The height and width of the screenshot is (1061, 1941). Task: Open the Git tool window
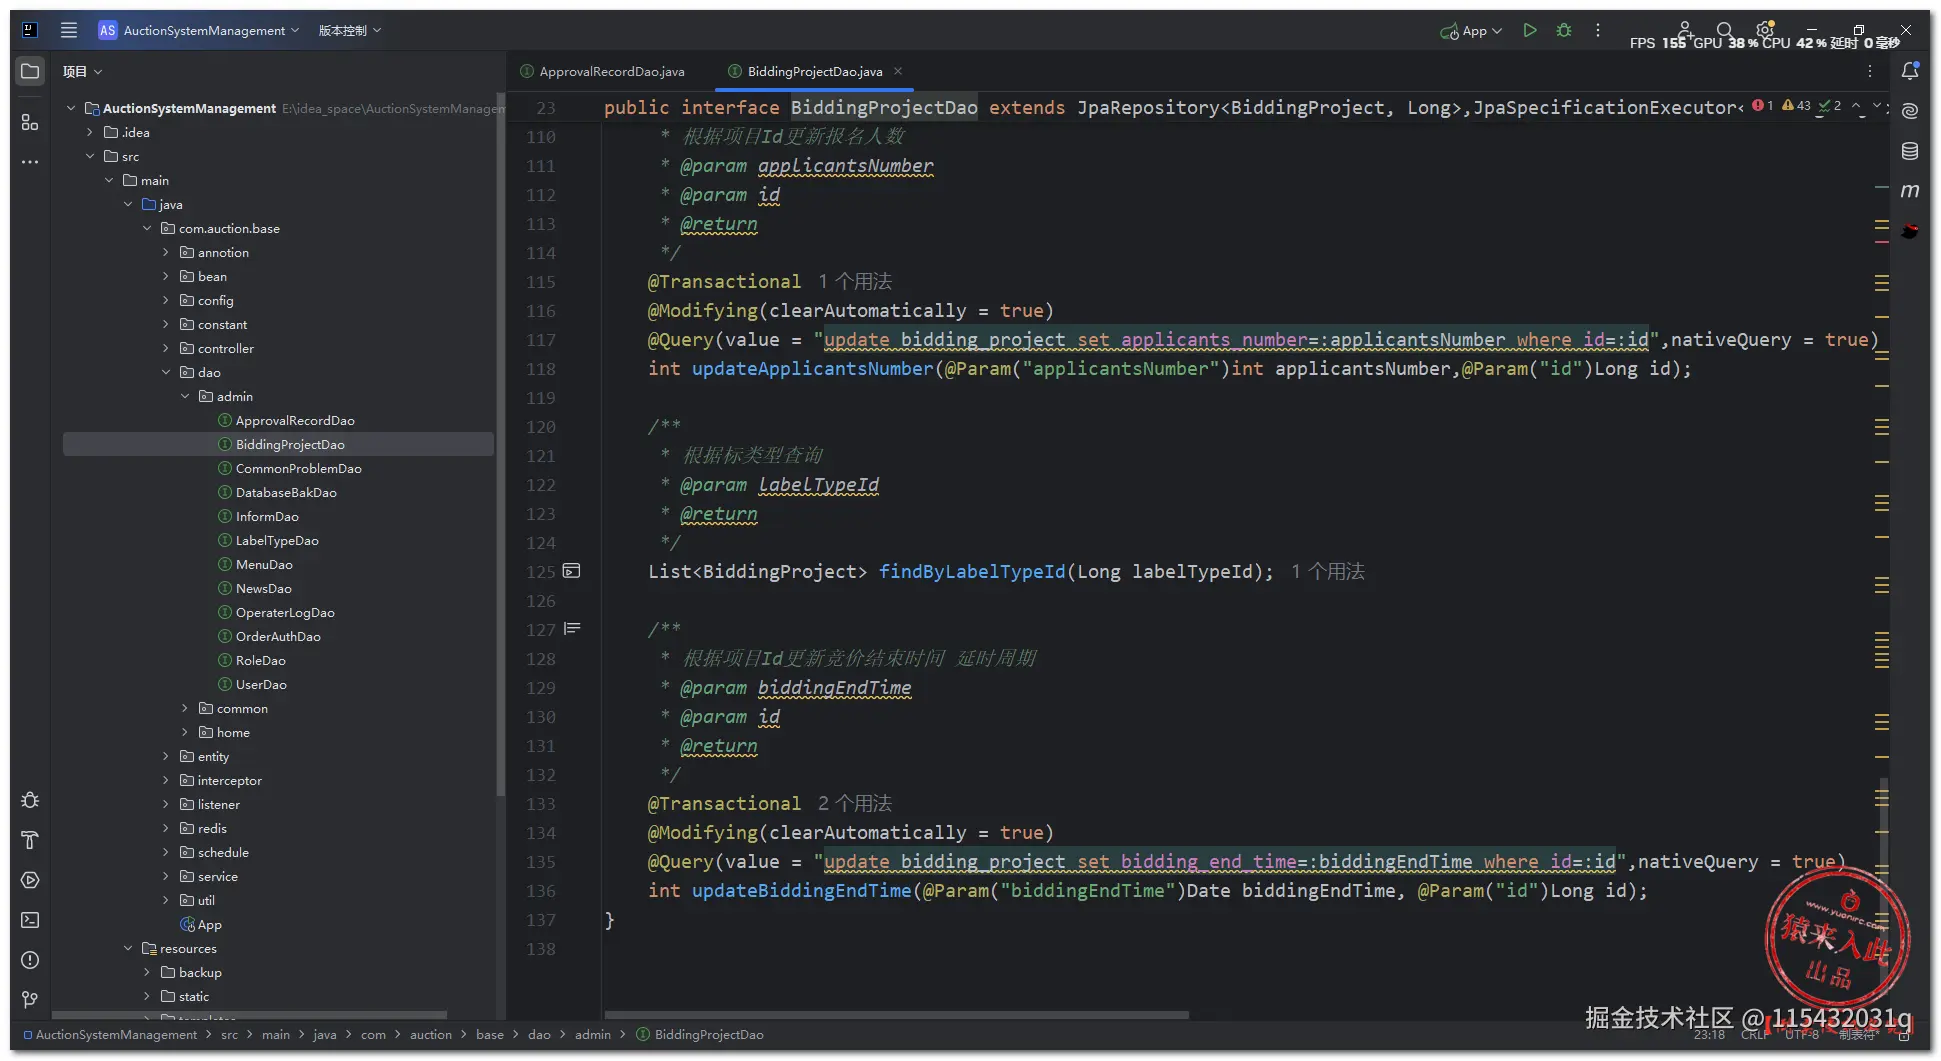pos(30,999)
